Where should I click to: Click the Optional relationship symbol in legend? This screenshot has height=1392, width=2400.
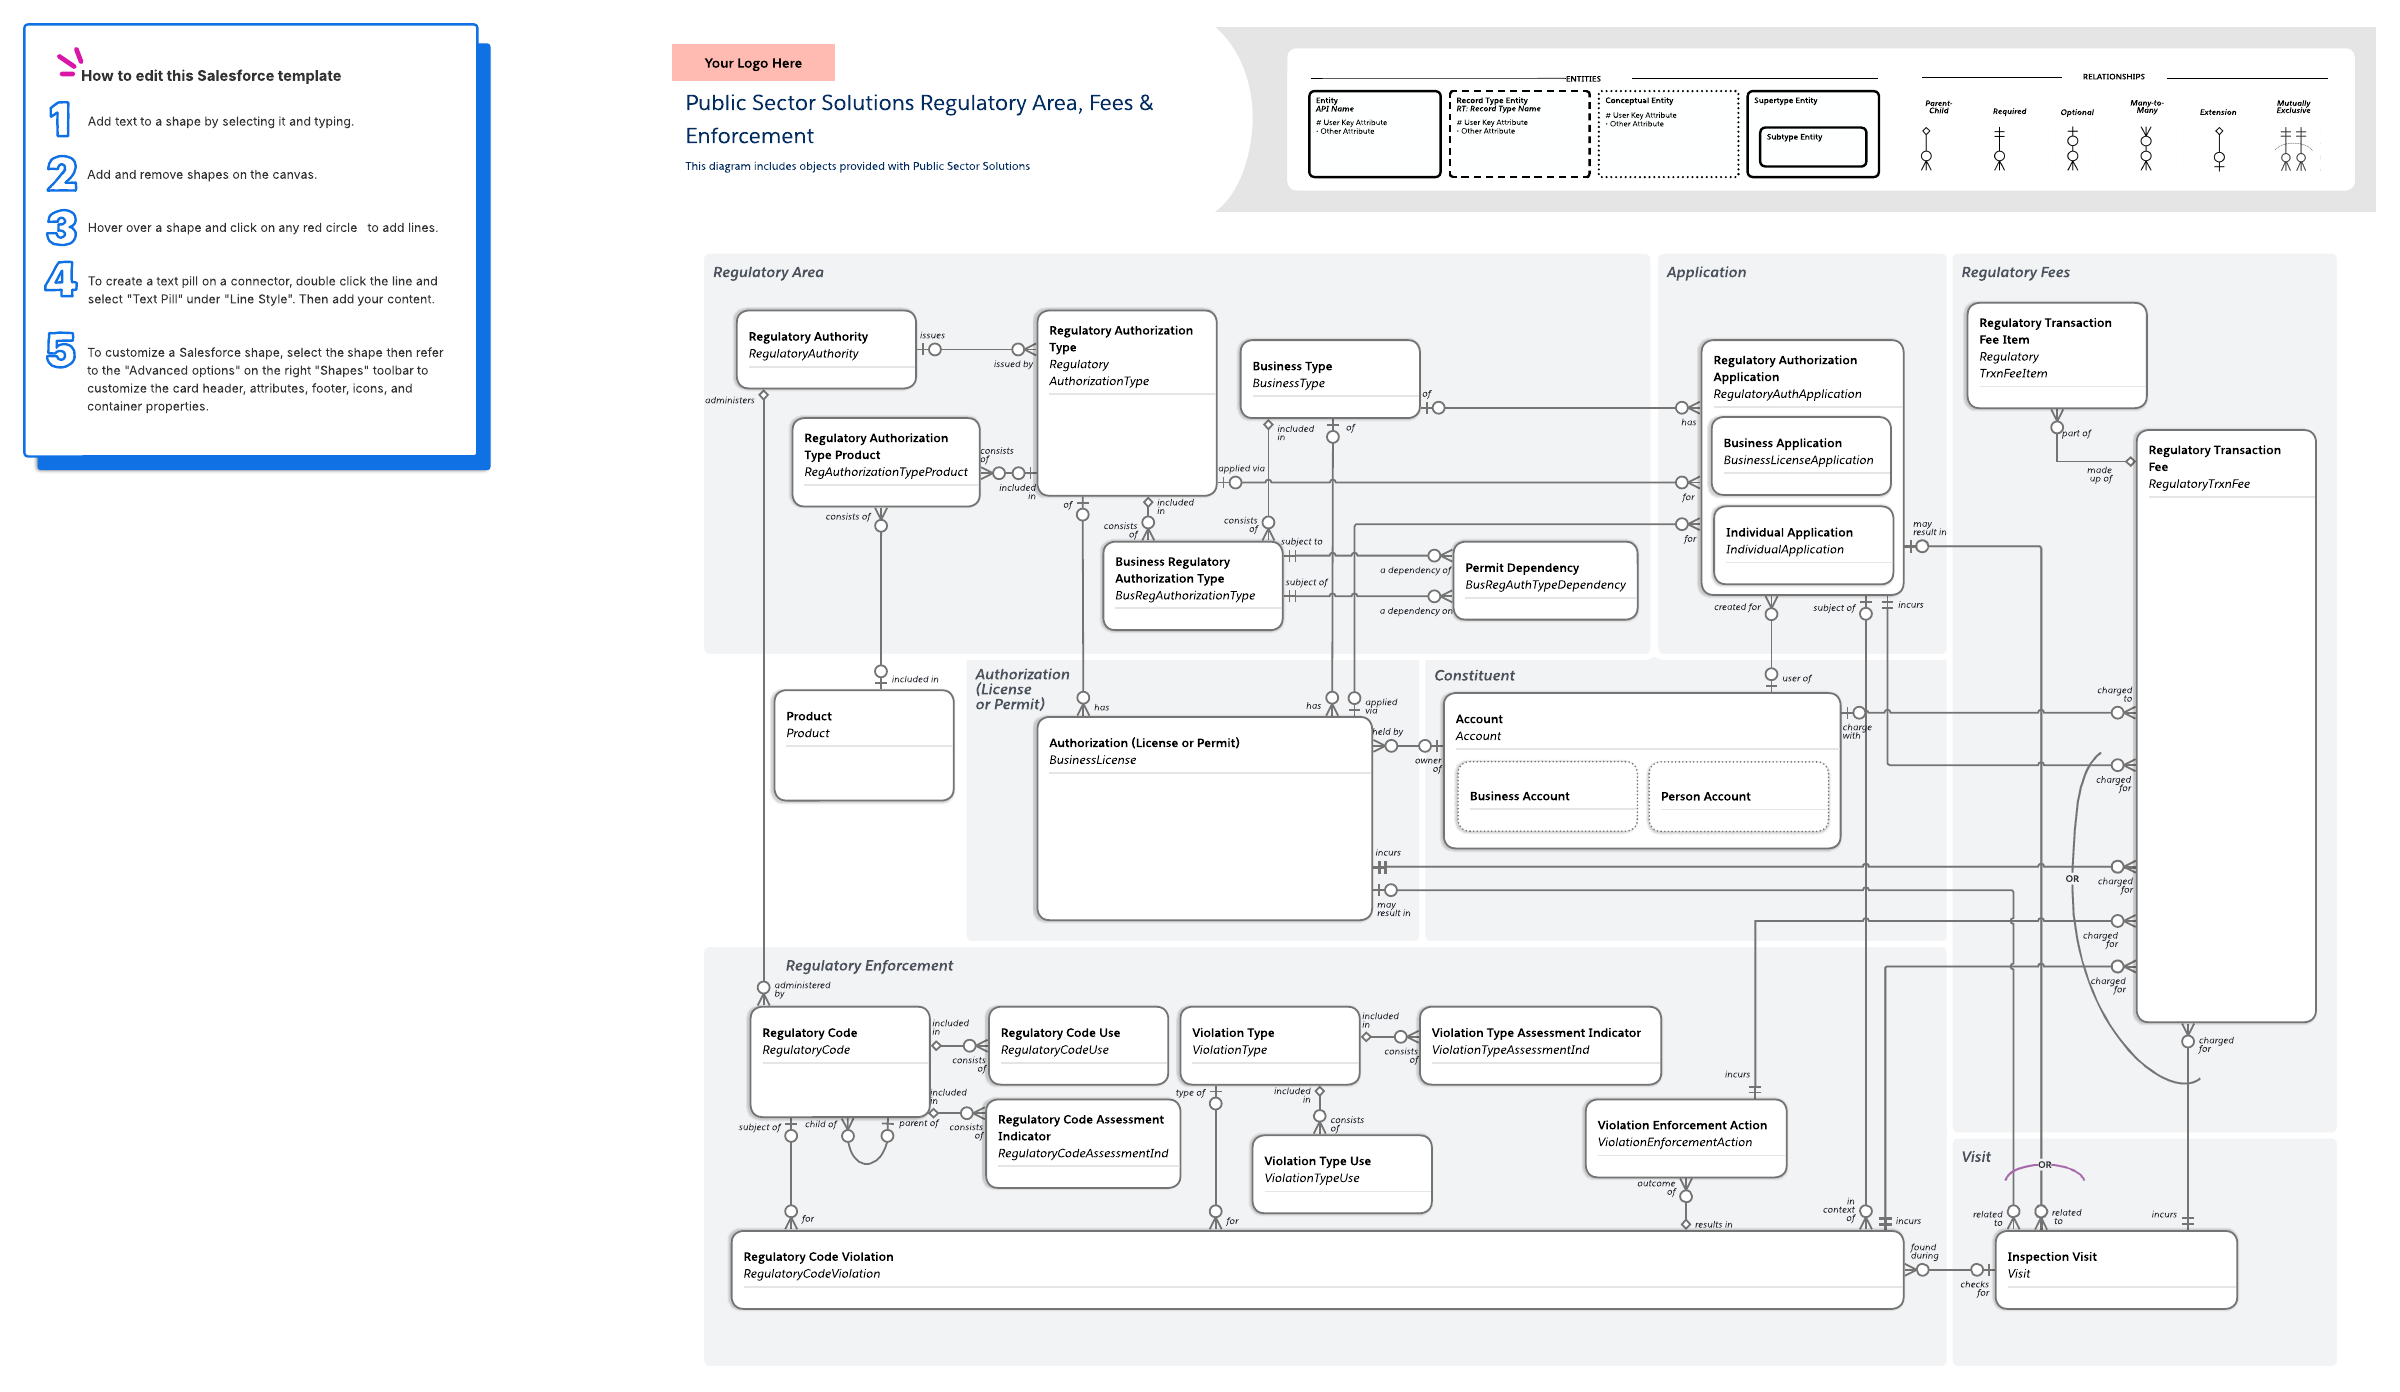[x=2072, y=148]
